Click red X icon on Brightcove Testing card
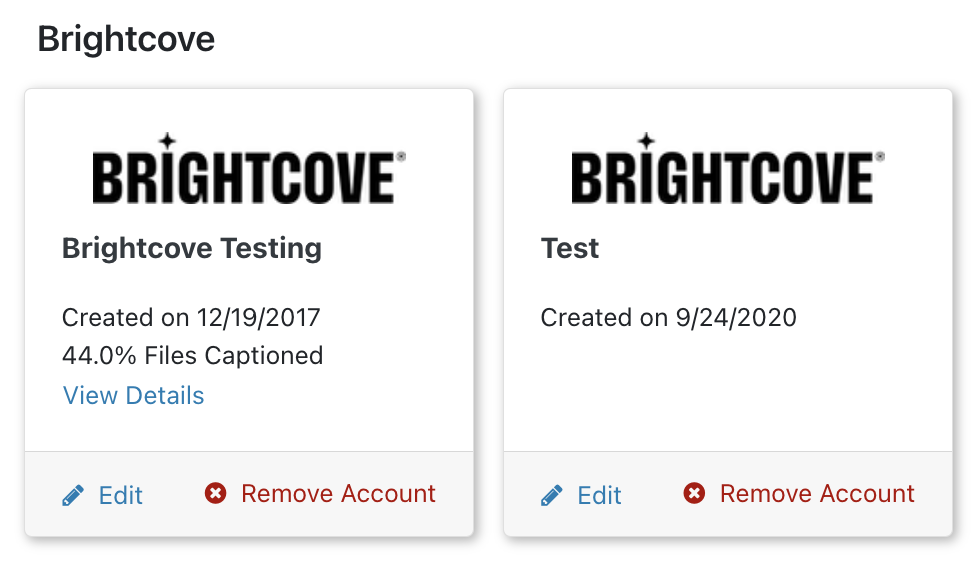The height and width of the screenshot is (573, 972). pyautogui.click(x=216, y=494)
